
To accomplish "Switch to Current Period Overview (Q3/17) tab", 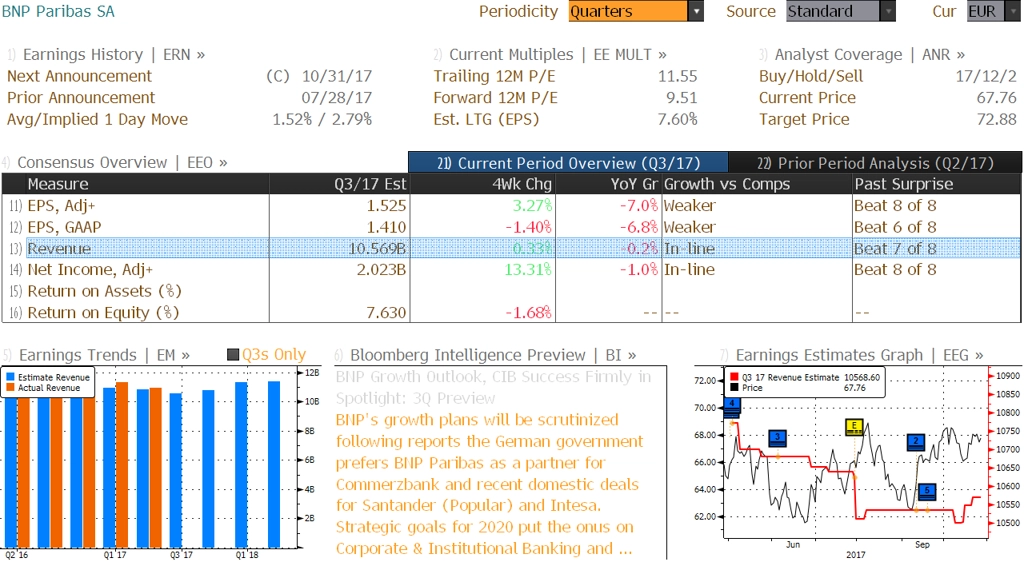I will pyautogui.click(x=568, y=163).
